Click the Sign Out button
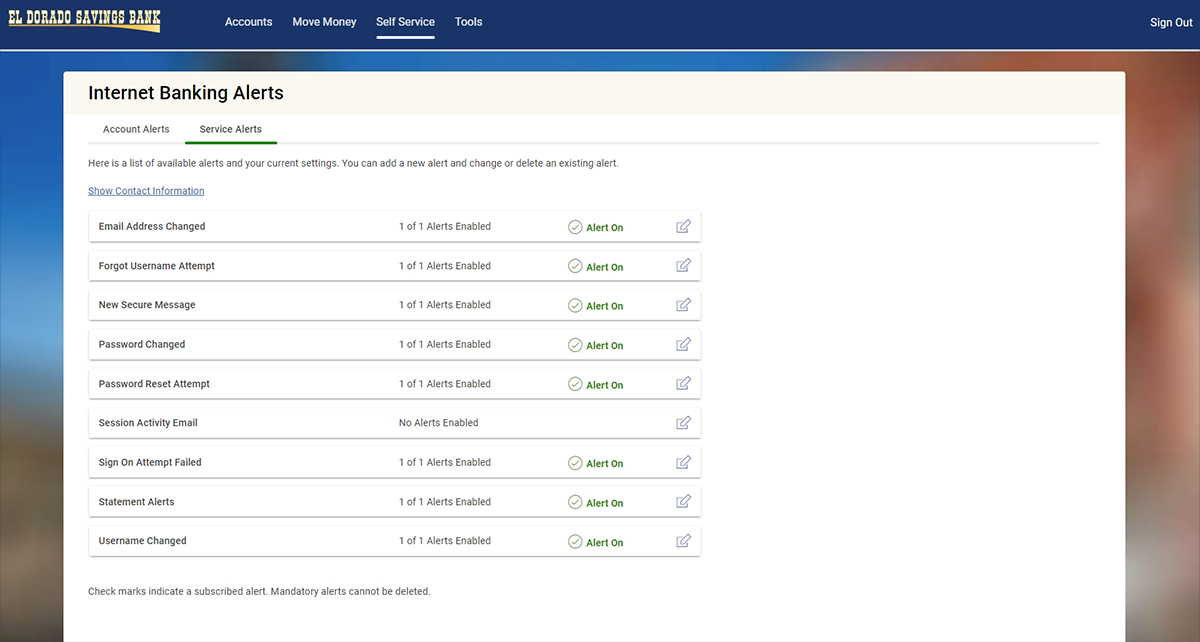Viewport: 1200px width, 642px height. 1170,22
